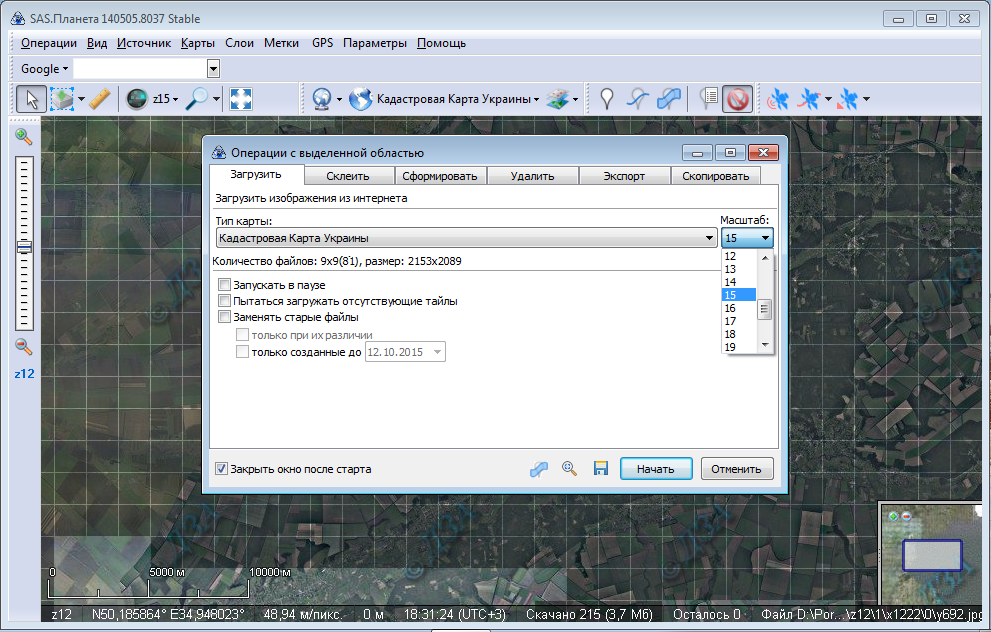Select the arrow pointer tool

31,99
